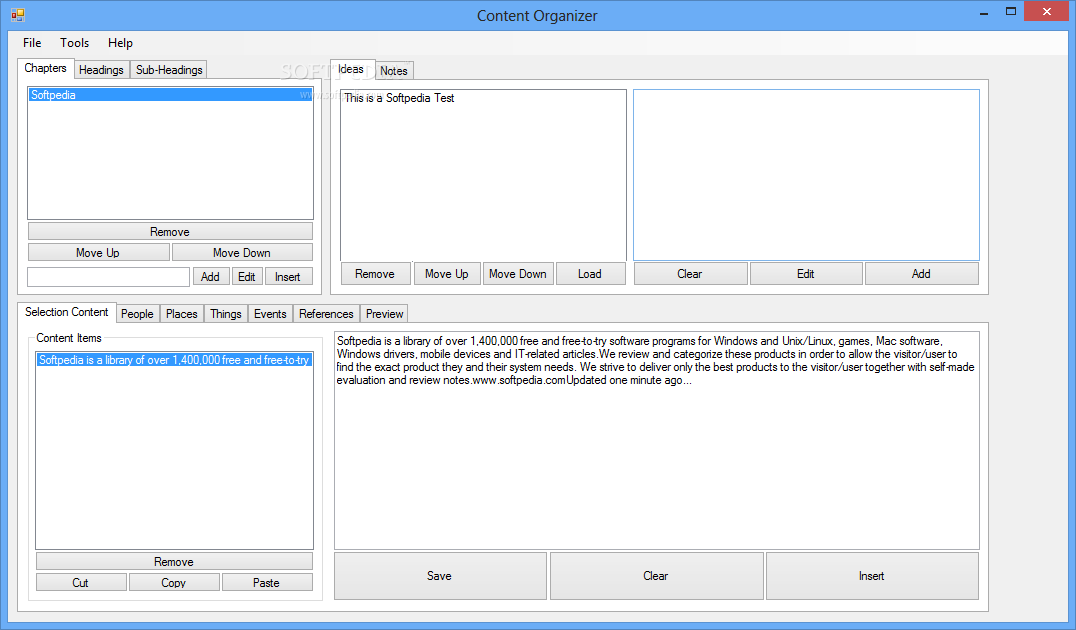Screen dimensions: 1076x630
Task: Open the Help menu
Action: click(120, 43)
